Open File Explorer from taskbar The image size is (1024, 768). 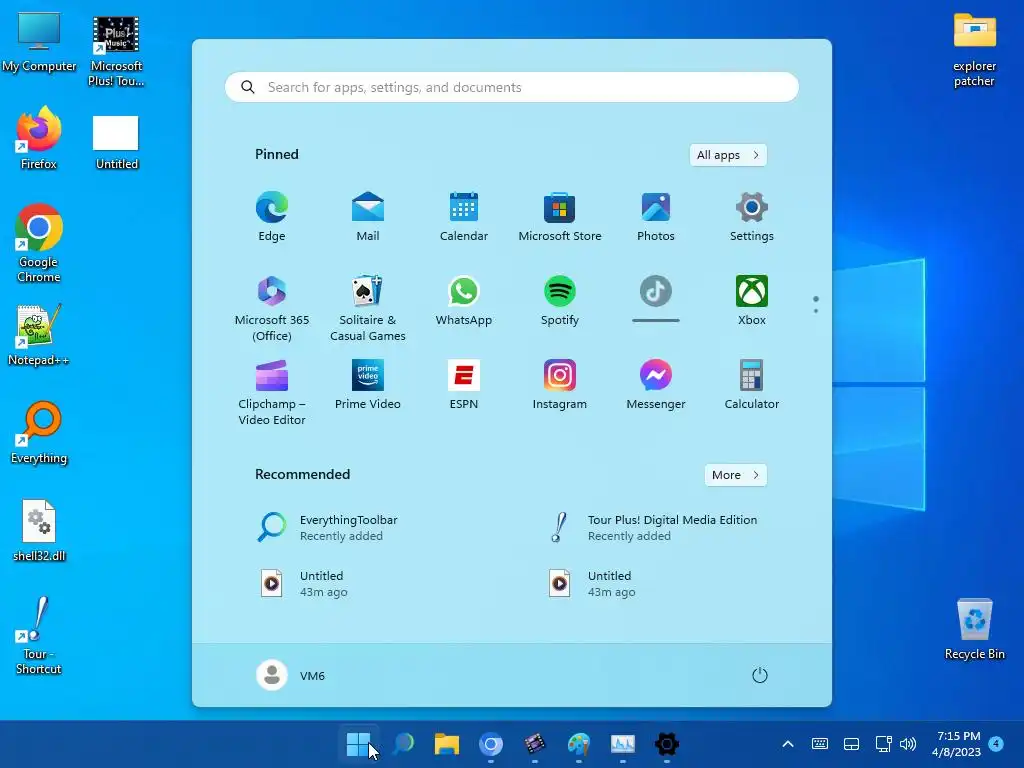(x=447, y=744)
